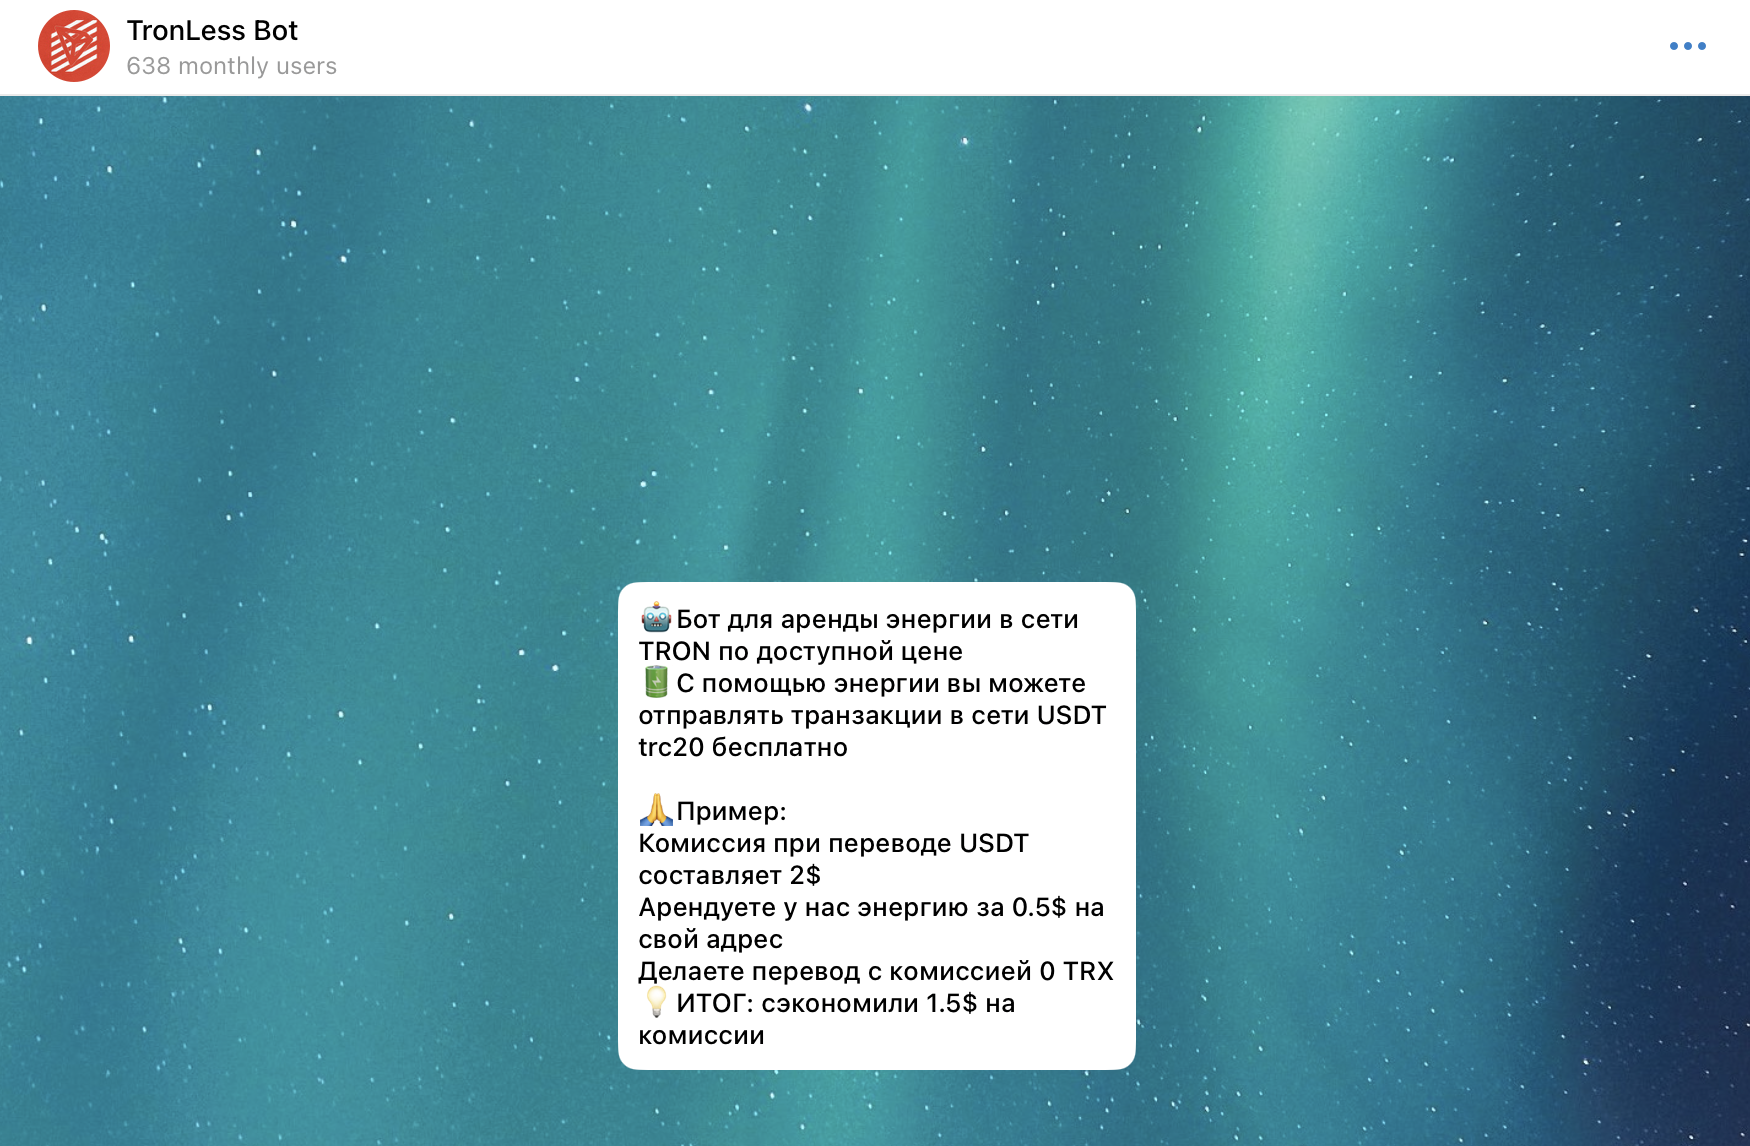Click the green battery emoji
Viewport: 1750px width, 1146px height.
click(656, 682)
